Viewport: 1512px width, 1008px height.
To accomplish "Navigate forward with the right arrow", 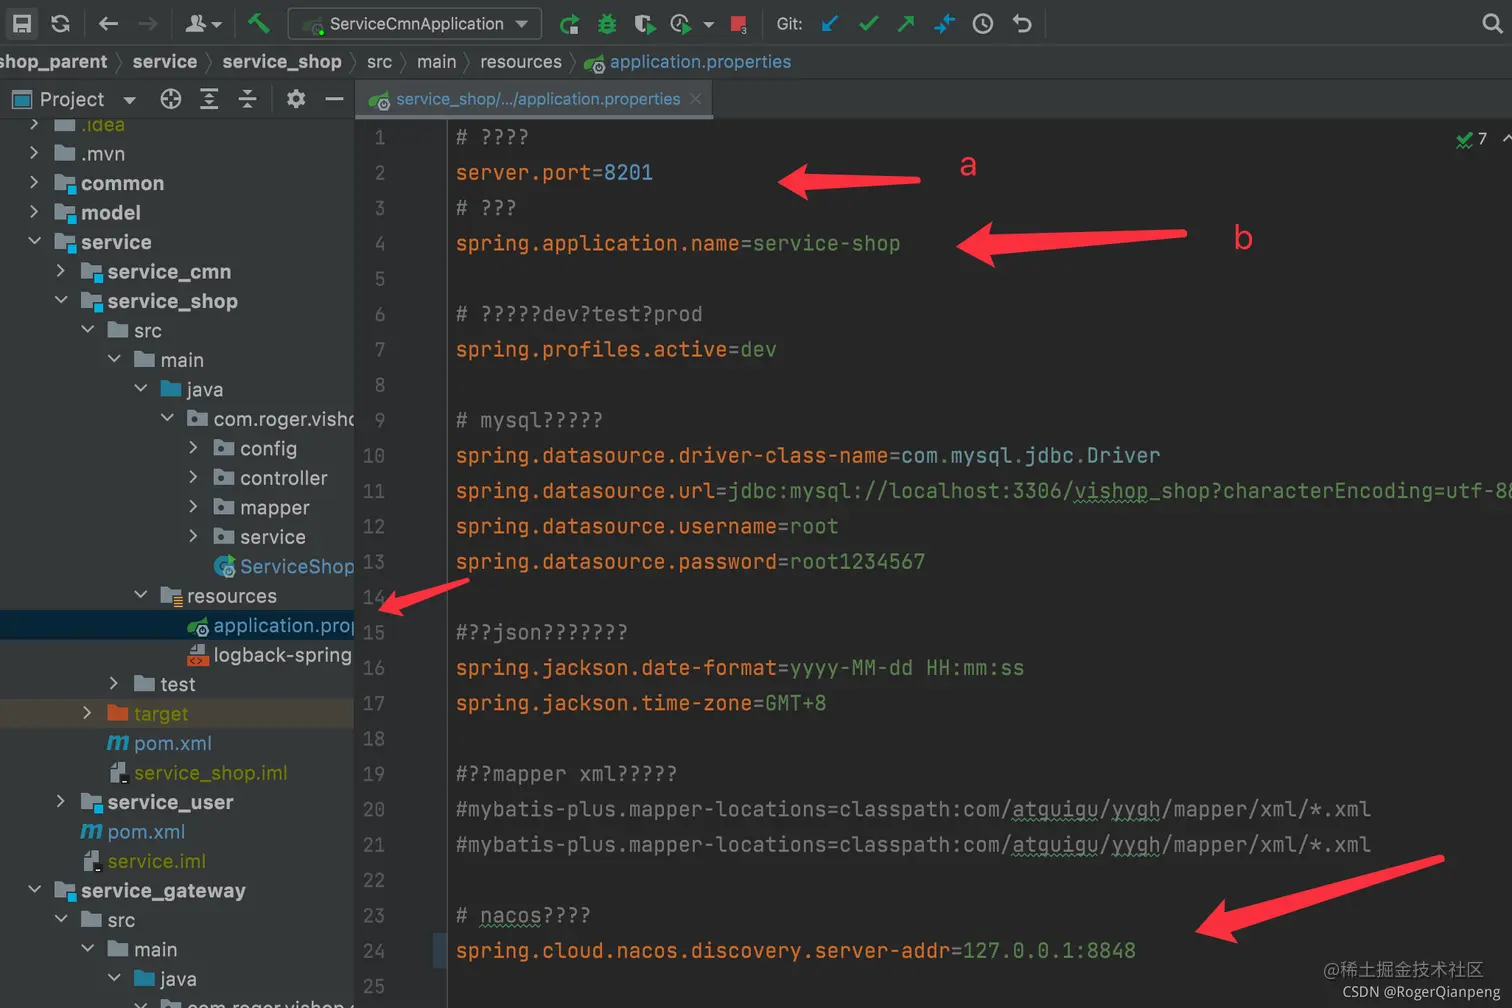I will pos(147,23).
